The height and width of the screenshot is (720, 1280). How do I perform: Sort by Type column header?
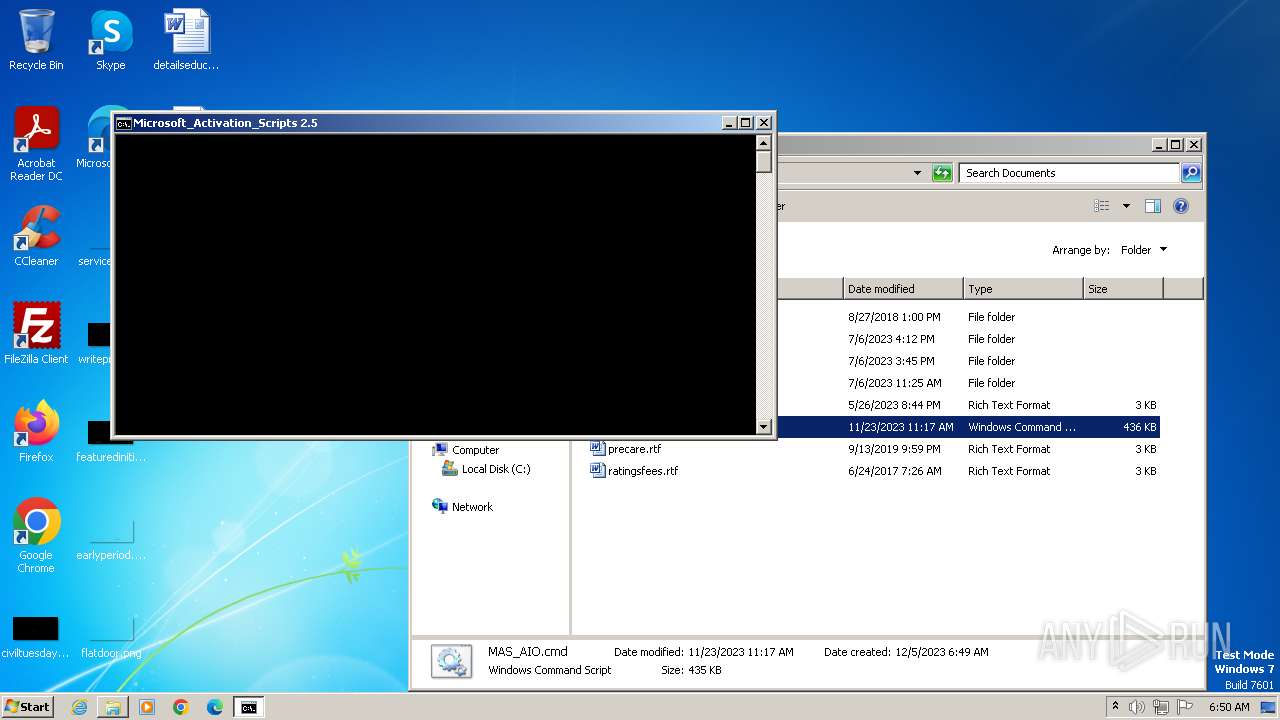click(x=1023, y=289)
